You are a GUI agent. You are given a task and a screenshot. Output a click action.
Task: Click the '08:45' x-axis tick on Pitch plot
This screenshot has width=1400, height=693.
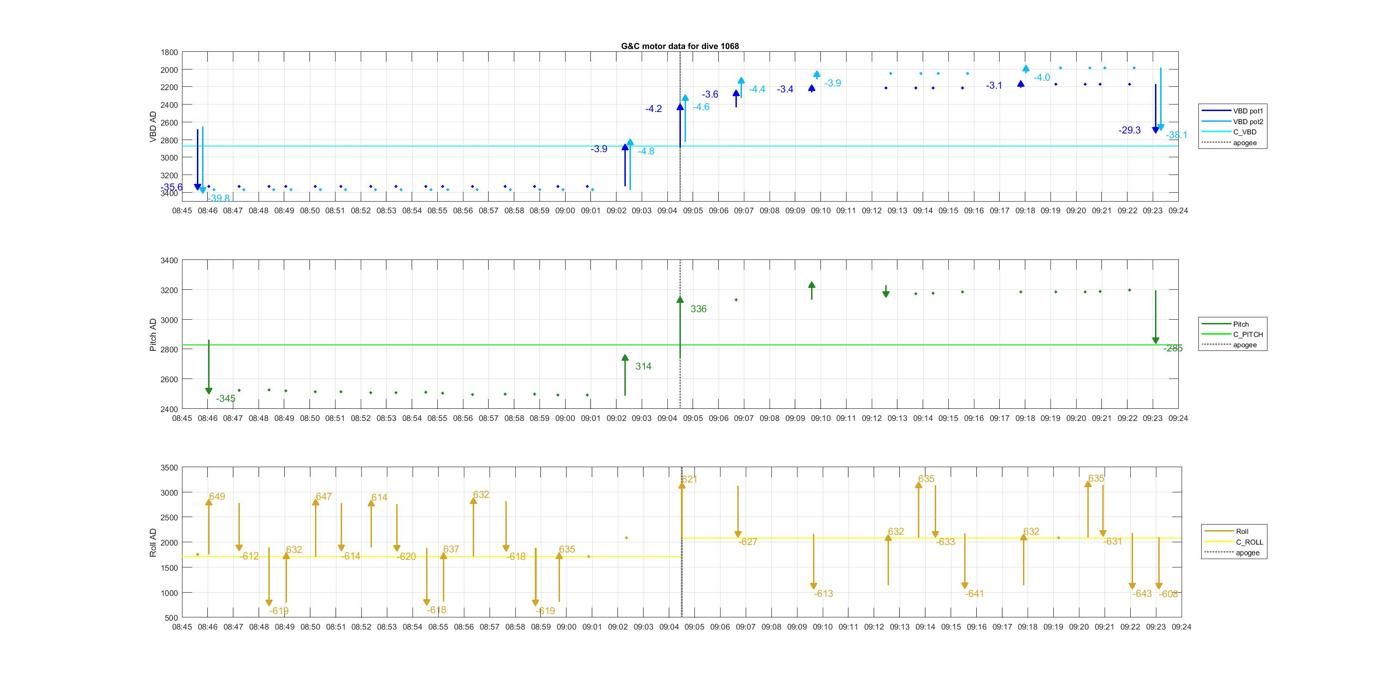coord(182,419)
